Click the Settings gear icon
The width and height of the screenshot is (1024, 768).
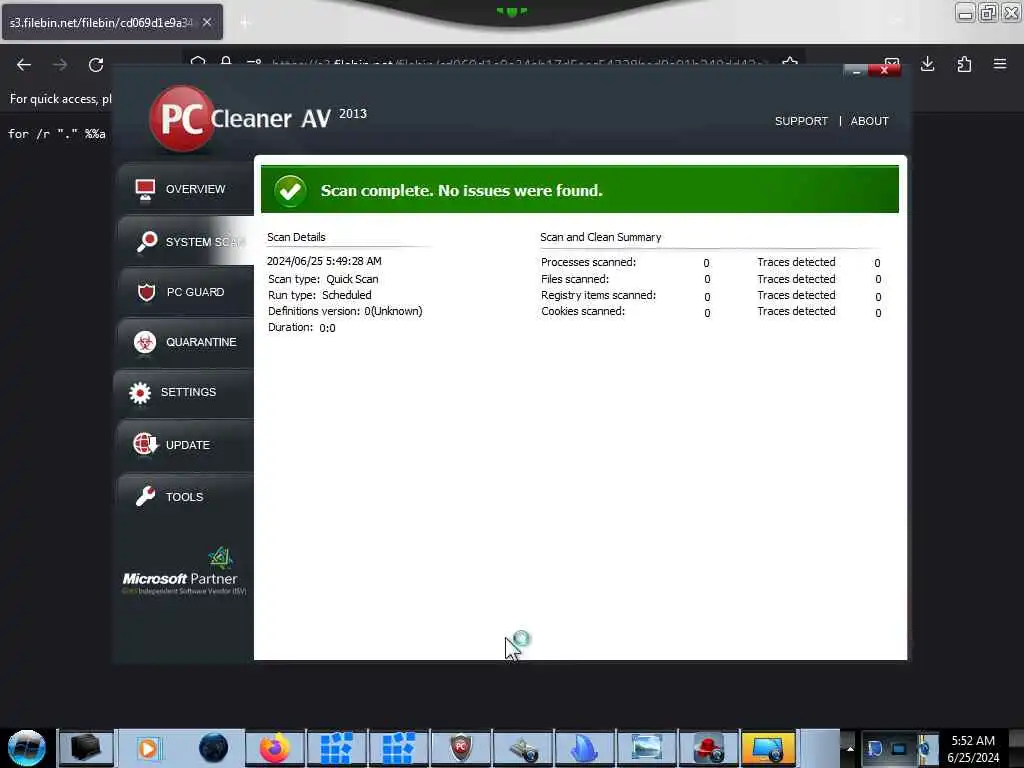pyautogui.click(x=140, y=392)
